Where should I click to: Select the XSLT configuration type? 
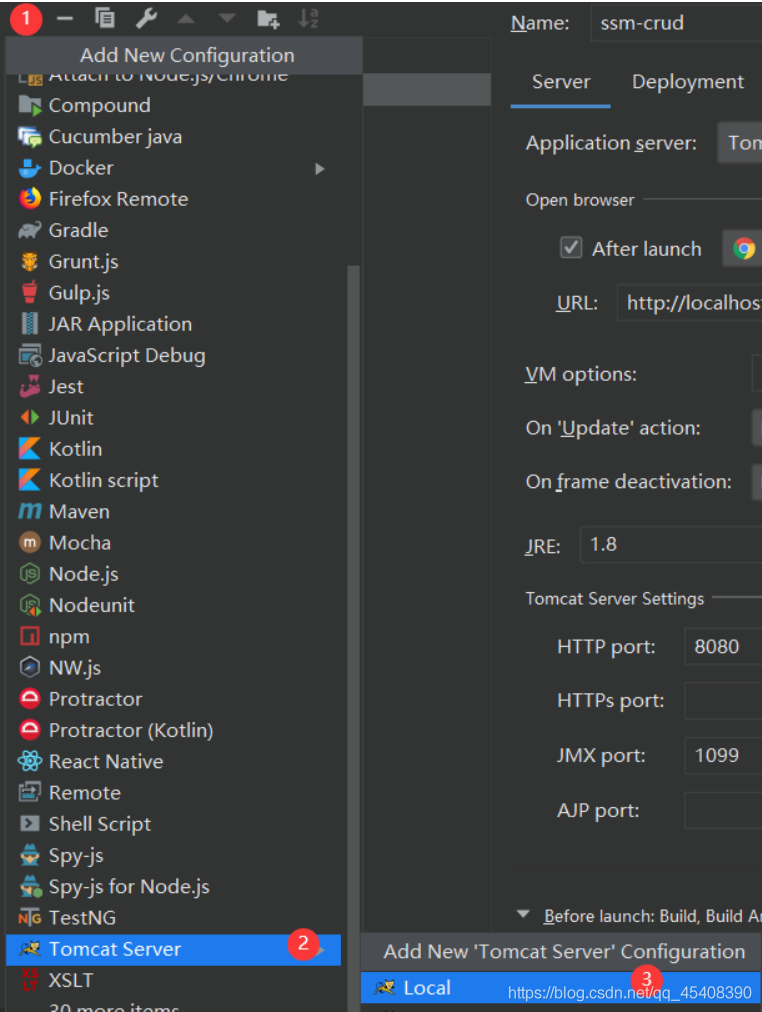[x=173, y=980]
